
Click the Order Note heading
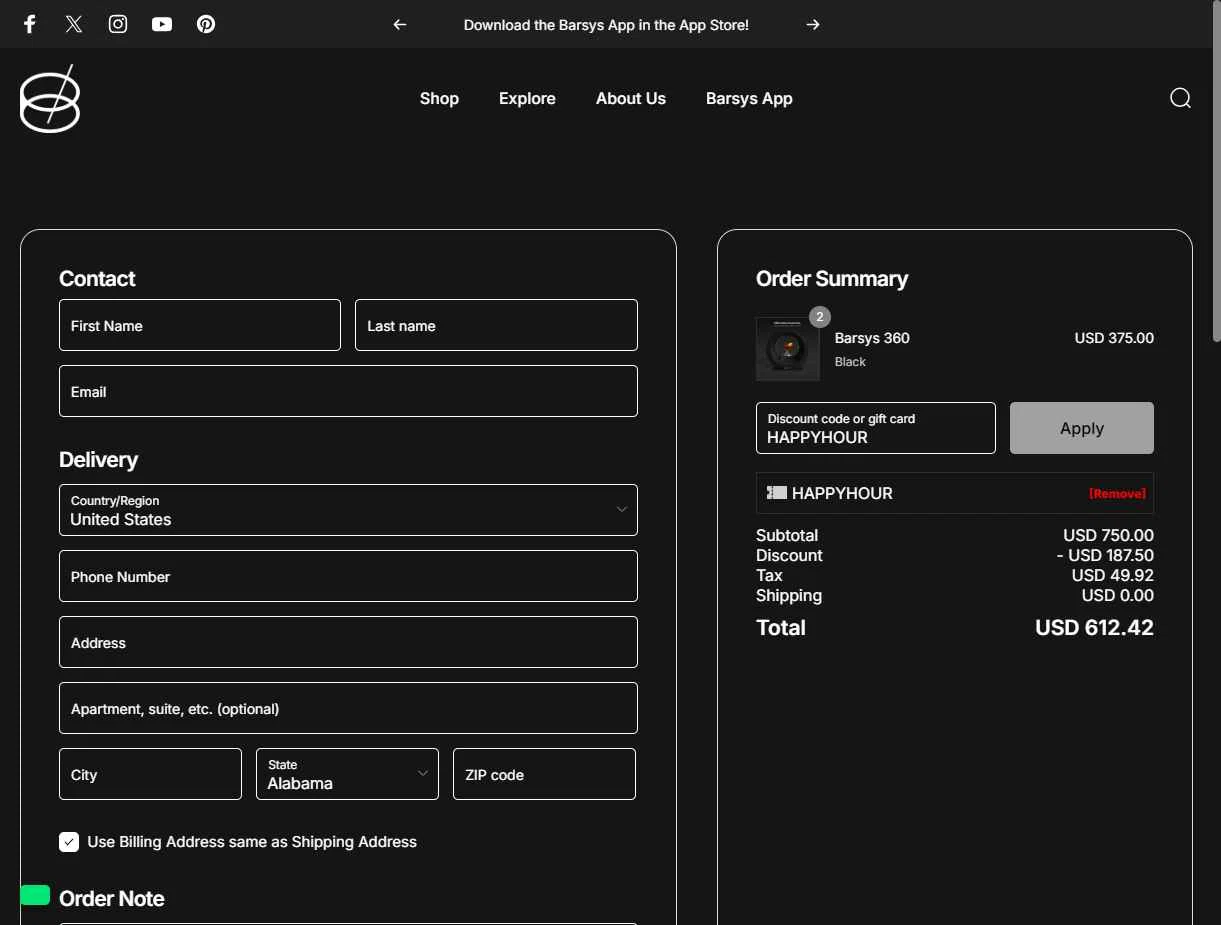pyautogui.click(x=112, y=898)
